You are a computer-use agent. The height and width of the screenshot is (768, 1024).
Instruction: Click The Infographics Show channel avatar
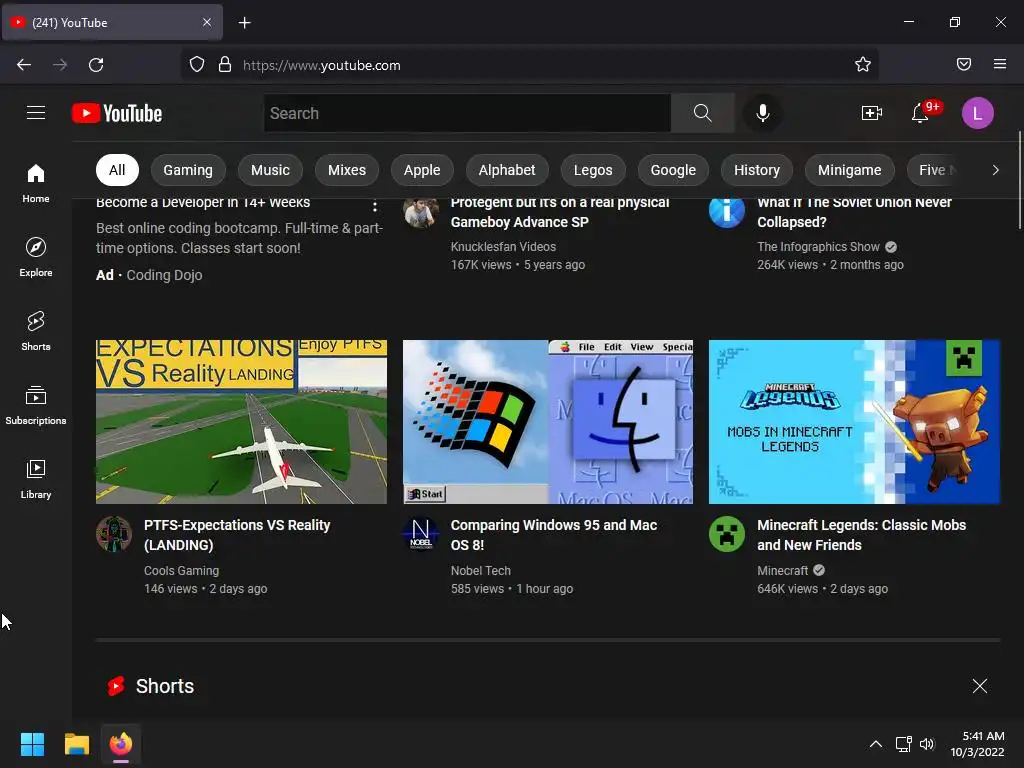point(726,212)
